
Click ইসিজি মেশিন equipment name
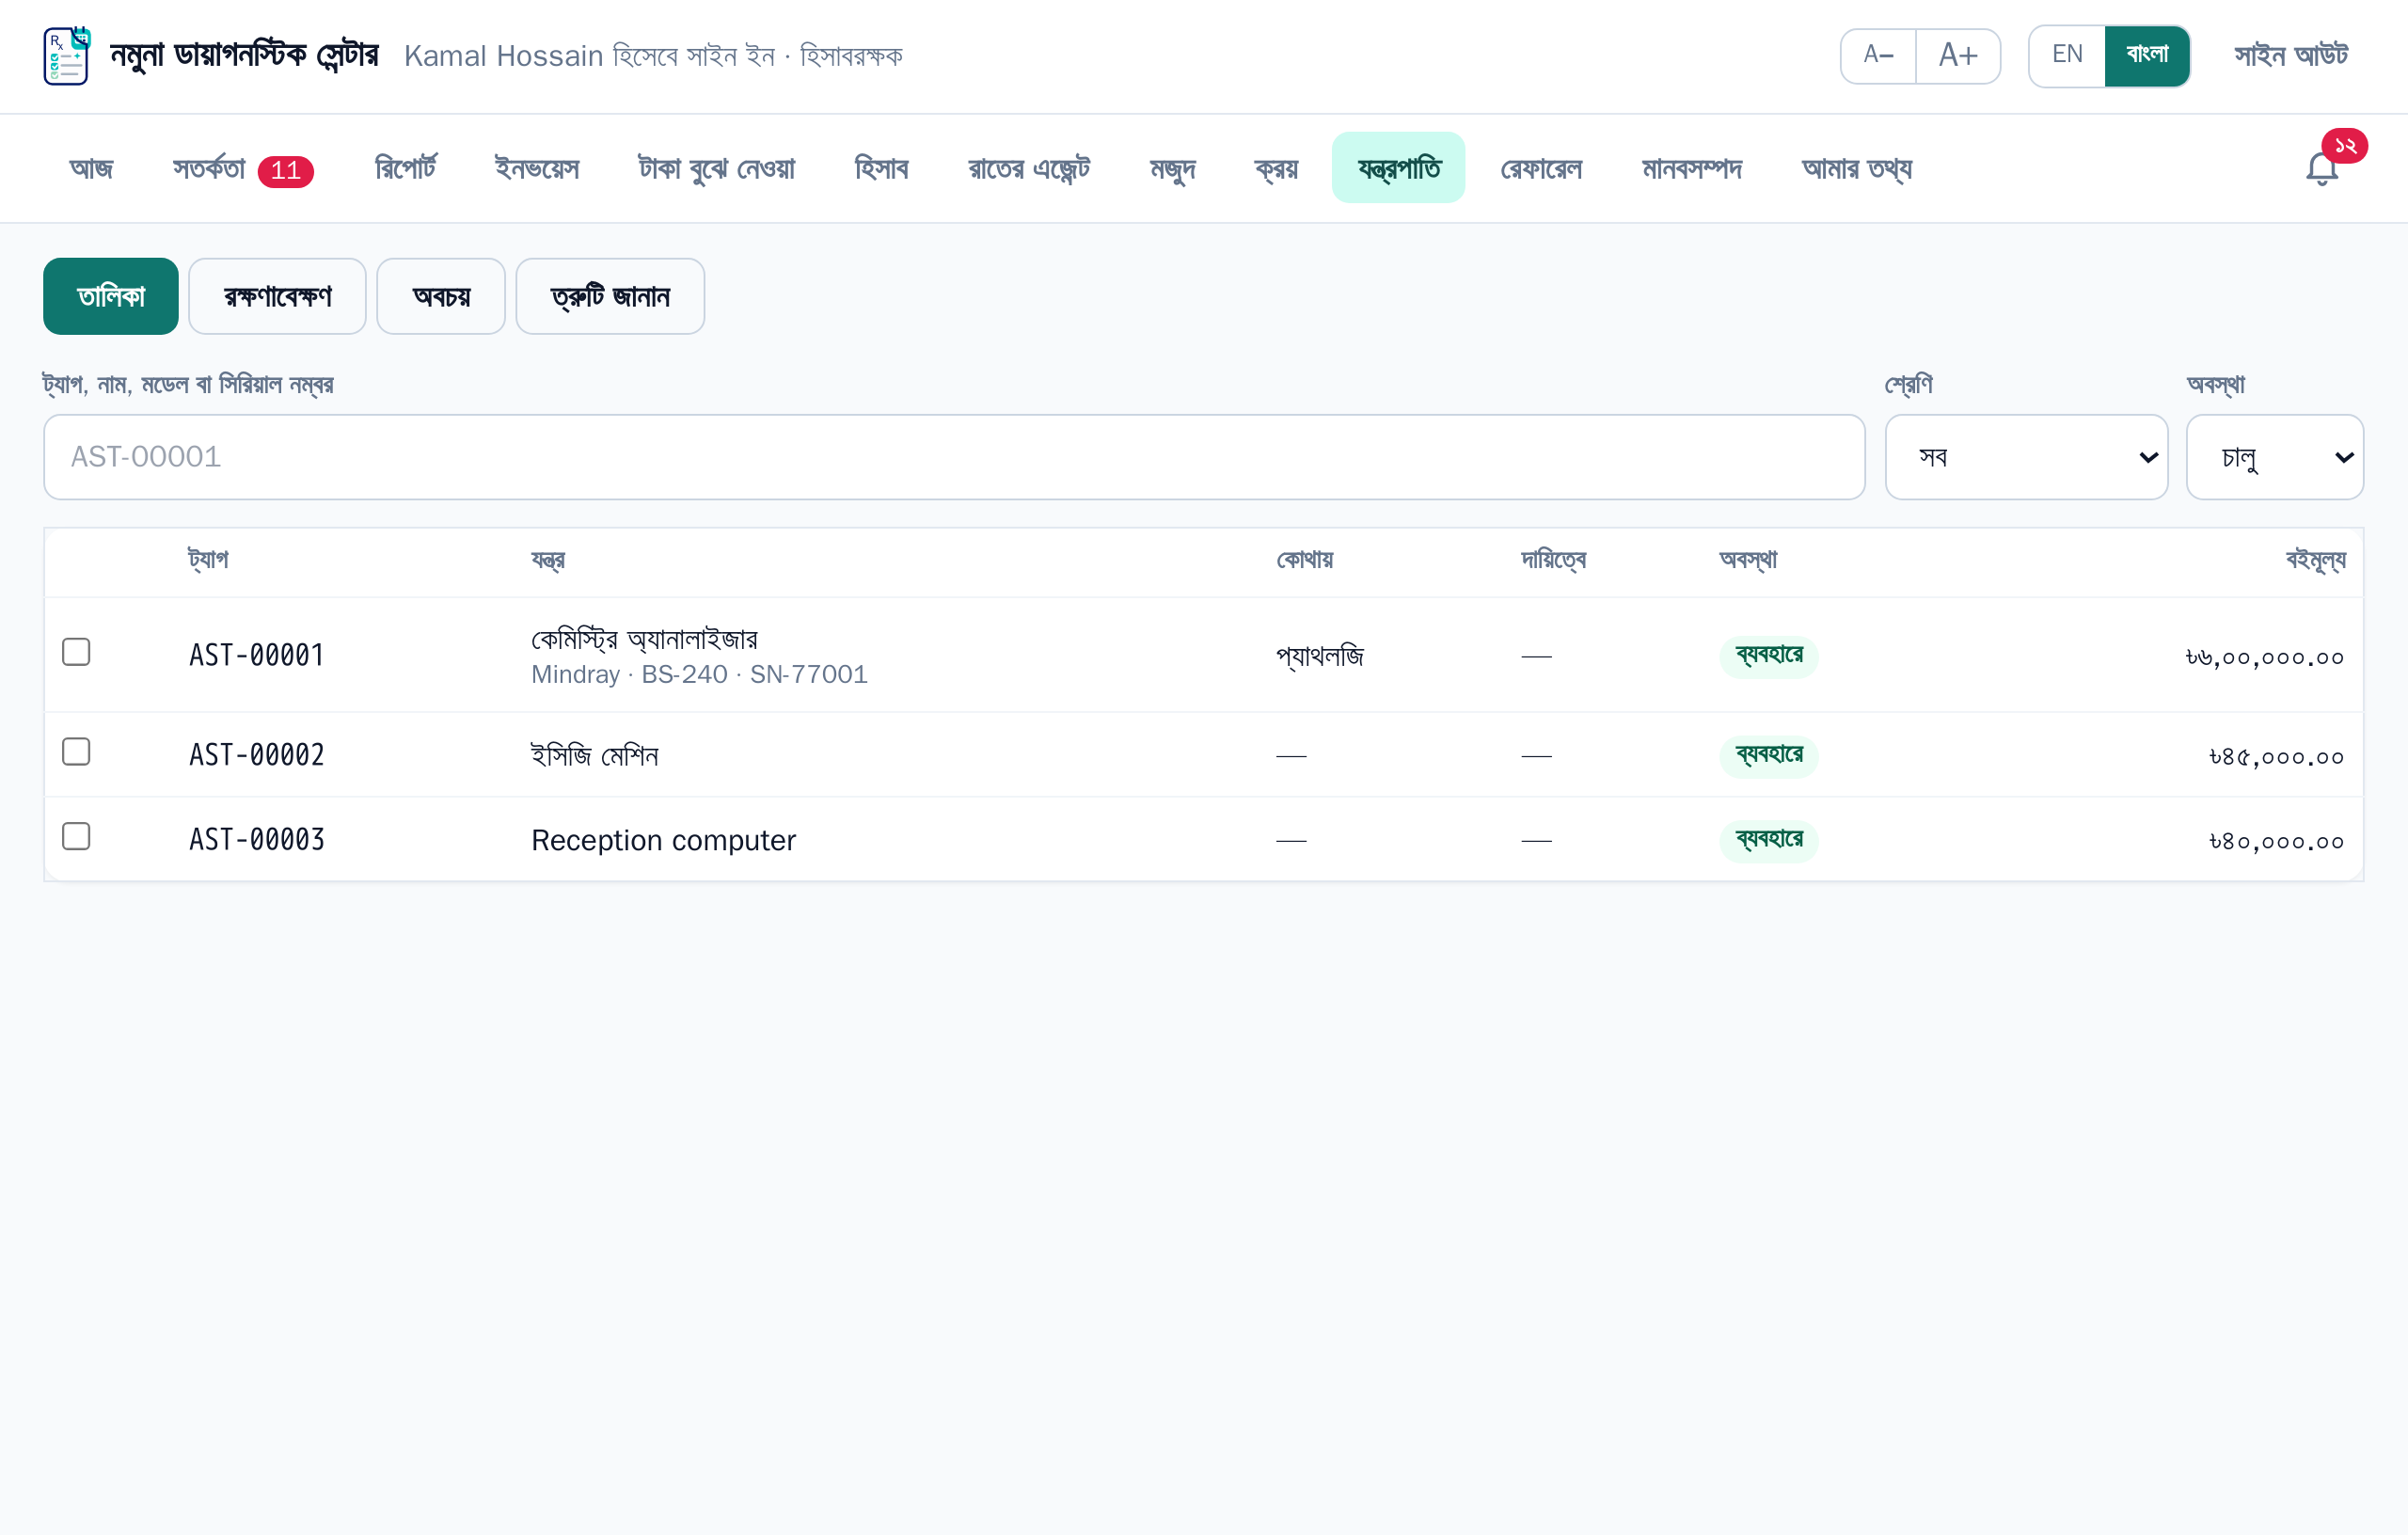[x=594, y=755]
